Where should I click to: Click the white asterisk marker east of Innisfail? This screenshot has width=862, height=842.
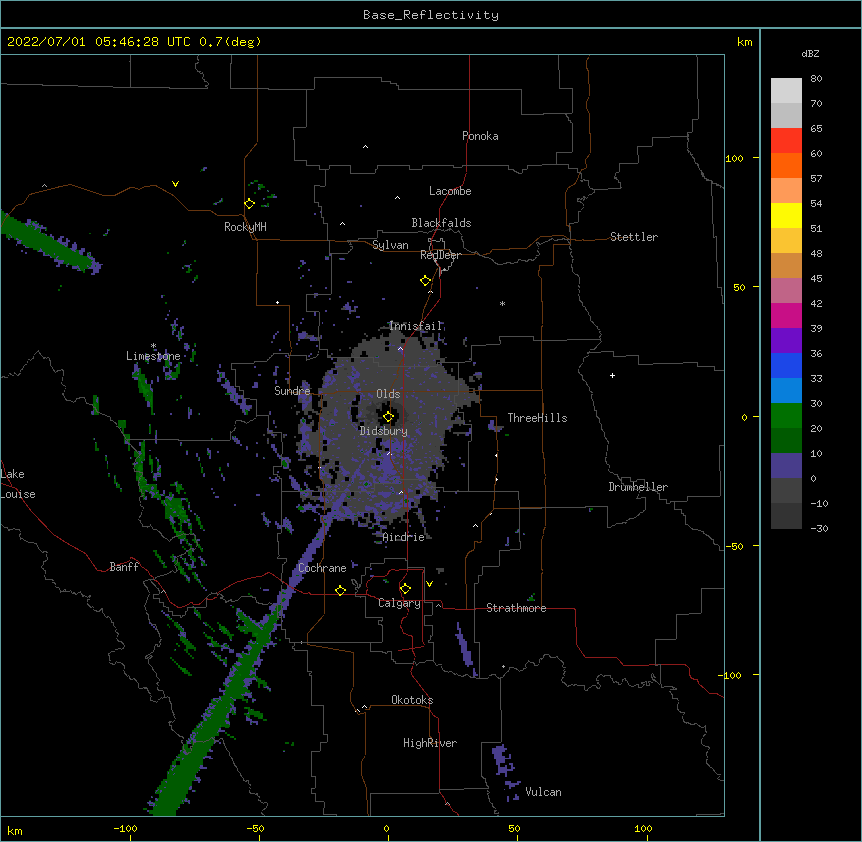502,303
